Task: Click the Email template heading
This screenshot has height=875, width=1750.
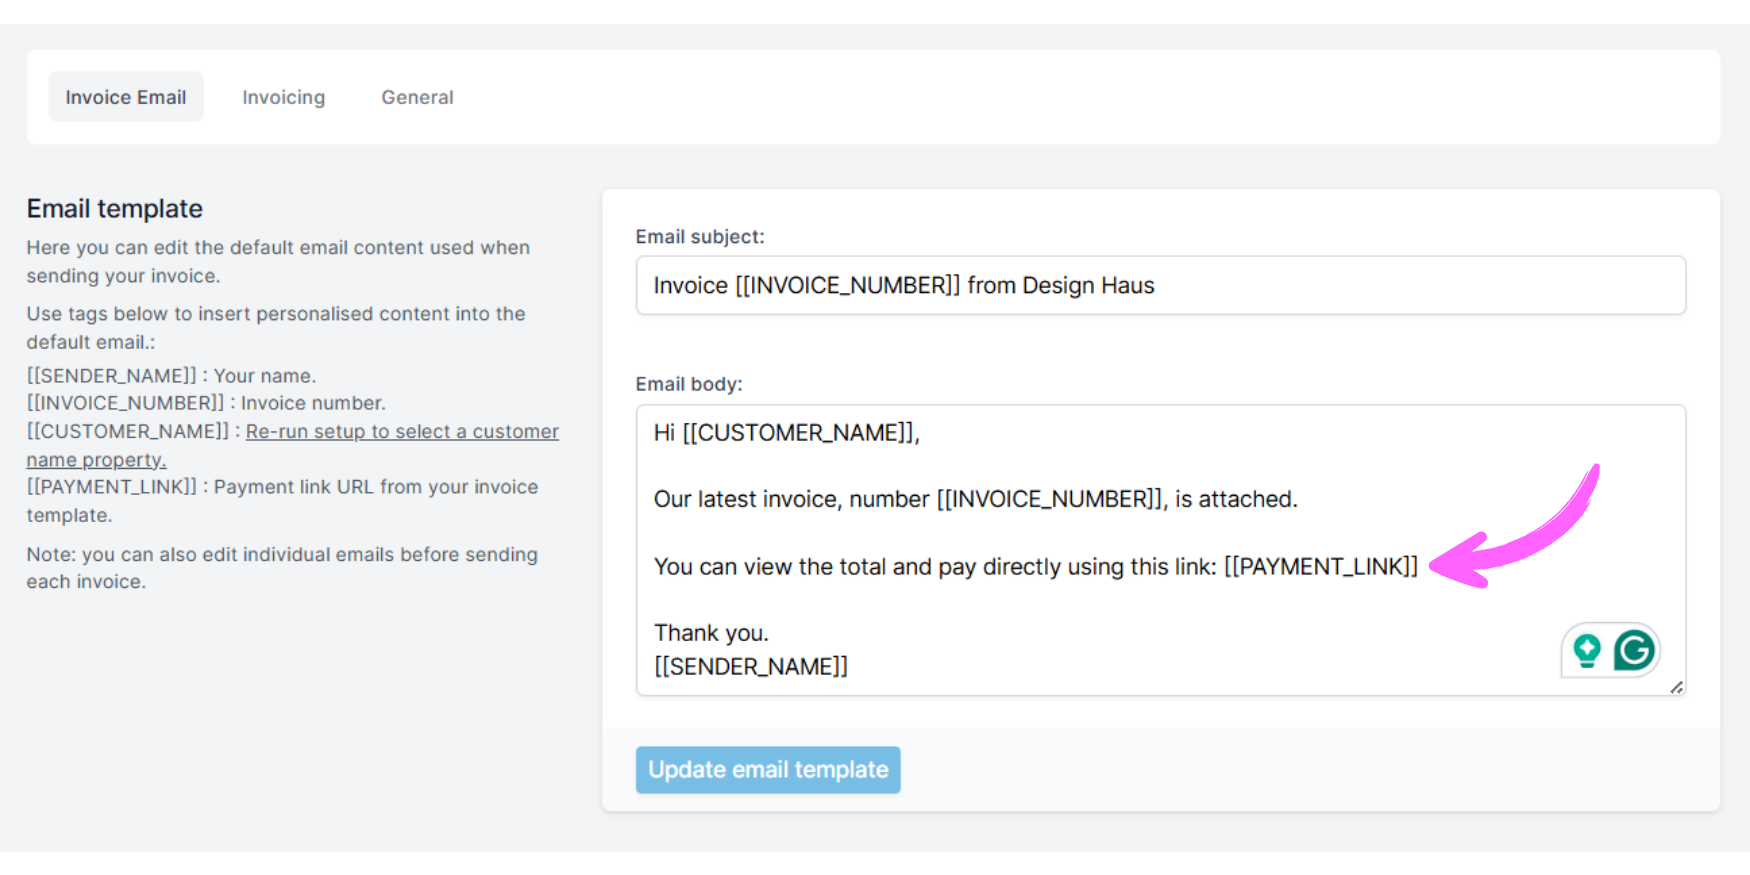Action: [x=115, y=209]
